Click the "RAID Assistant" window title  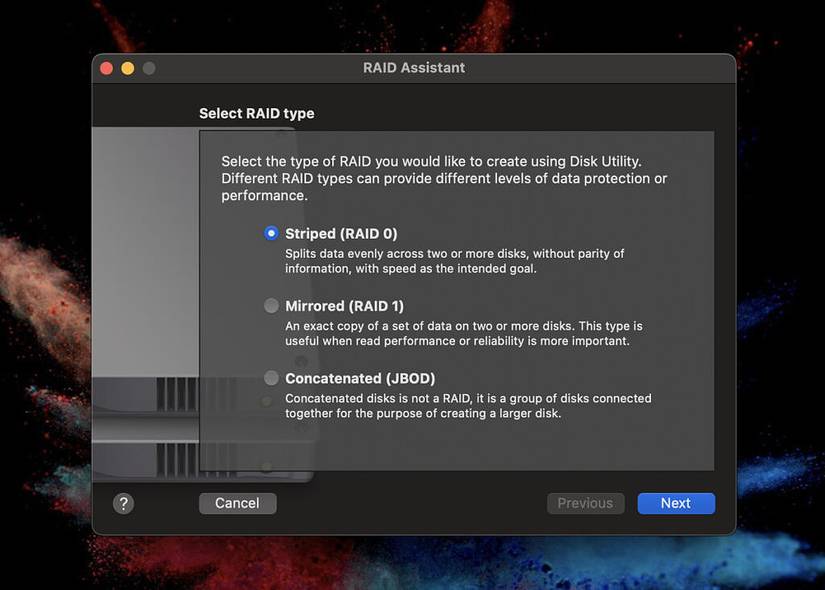(x=414, y=68)
